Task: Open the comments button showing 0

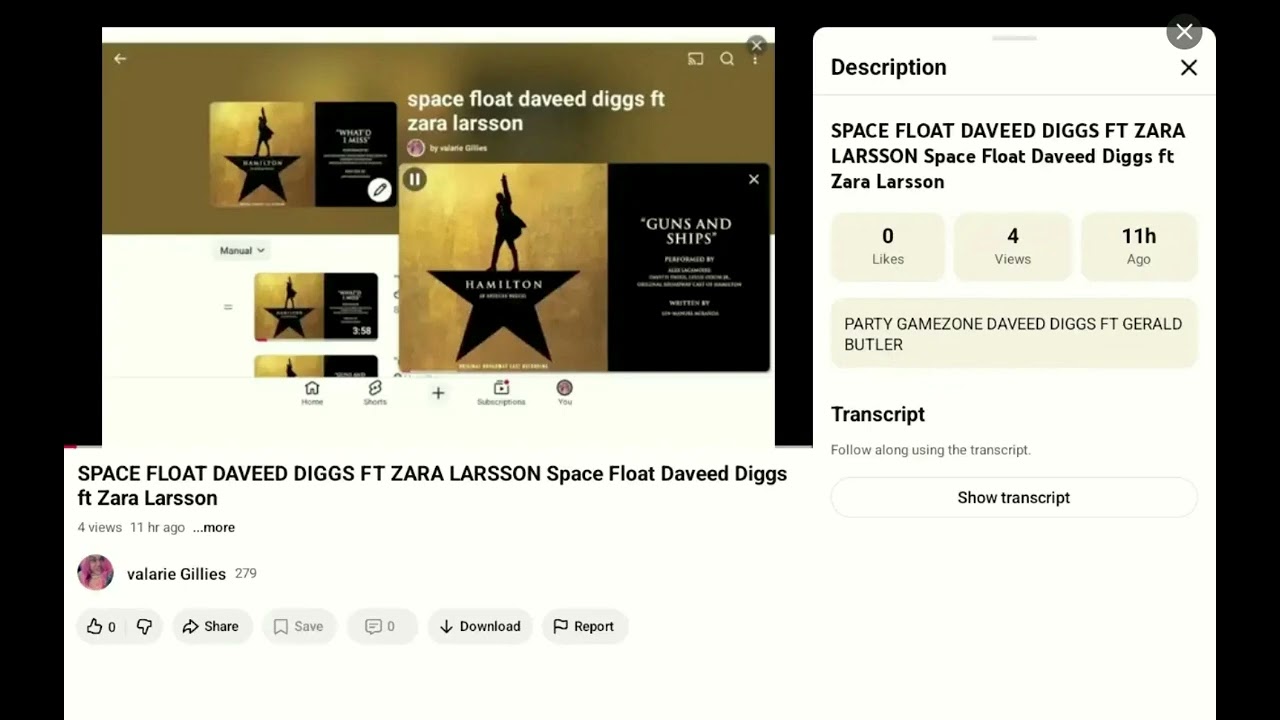Action: pyautogui.click(x=381, y=626)
